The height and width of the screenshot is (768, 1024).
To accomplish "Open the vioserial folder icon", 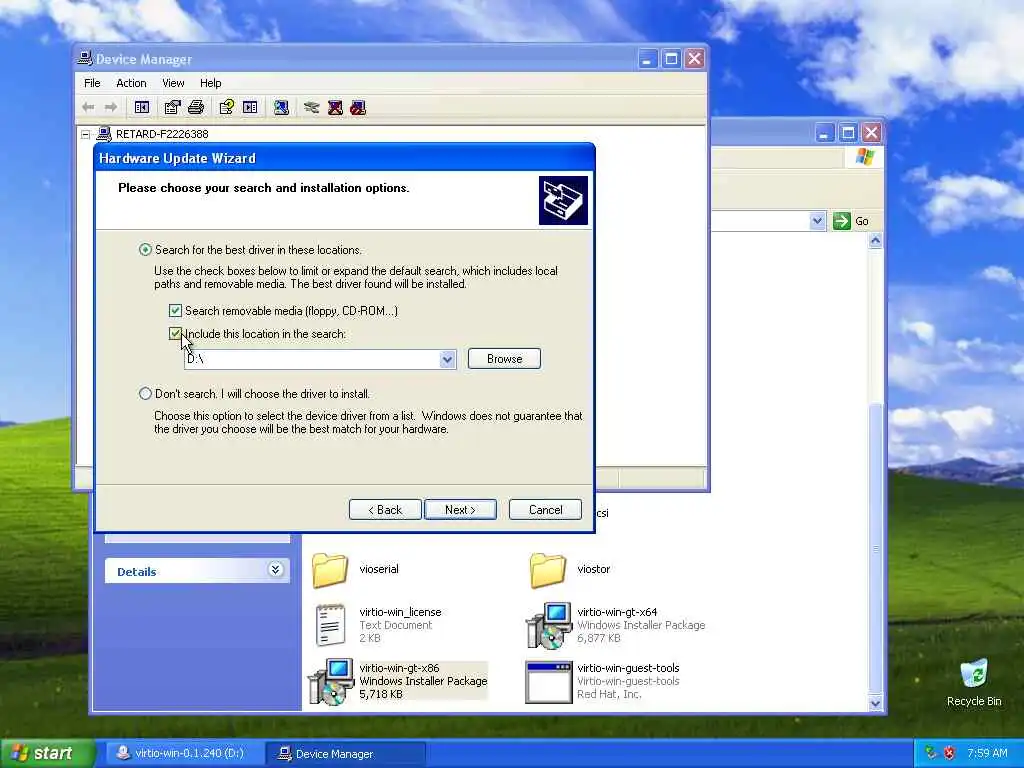I will (x=330, y=569).
